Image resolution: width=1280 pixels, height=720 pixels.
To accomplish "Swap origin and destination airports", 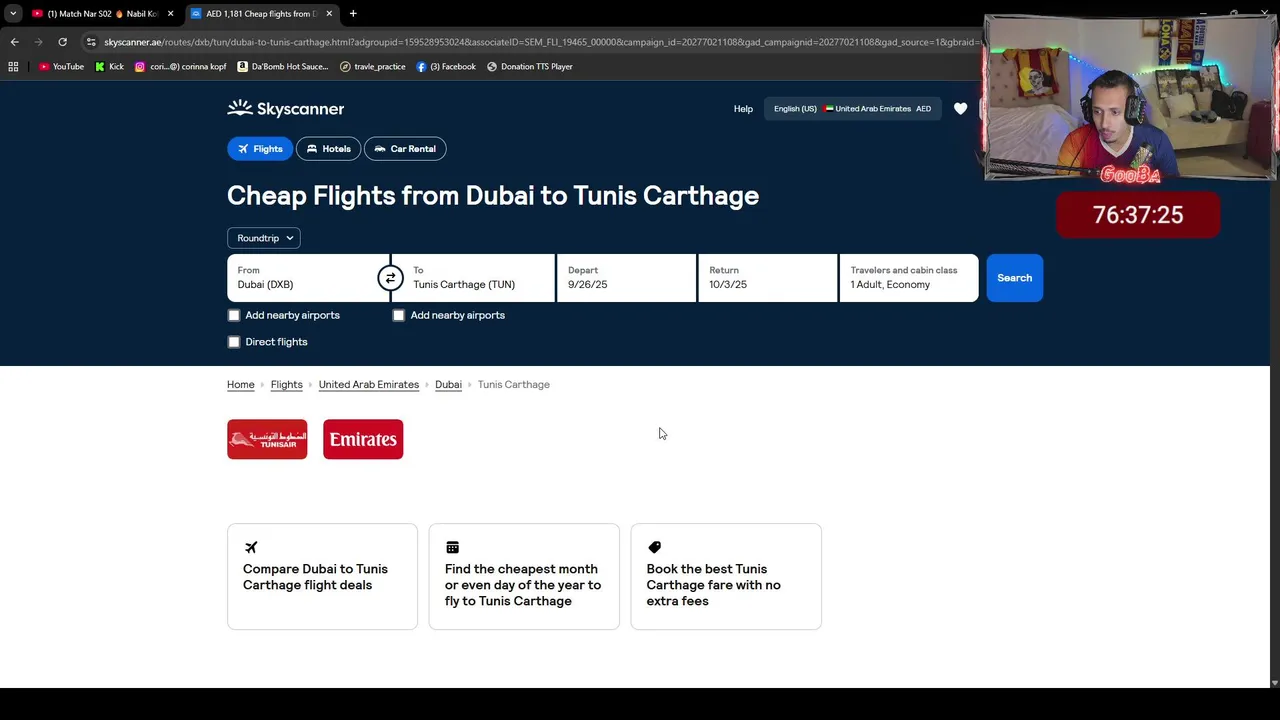I will point(390,278).
